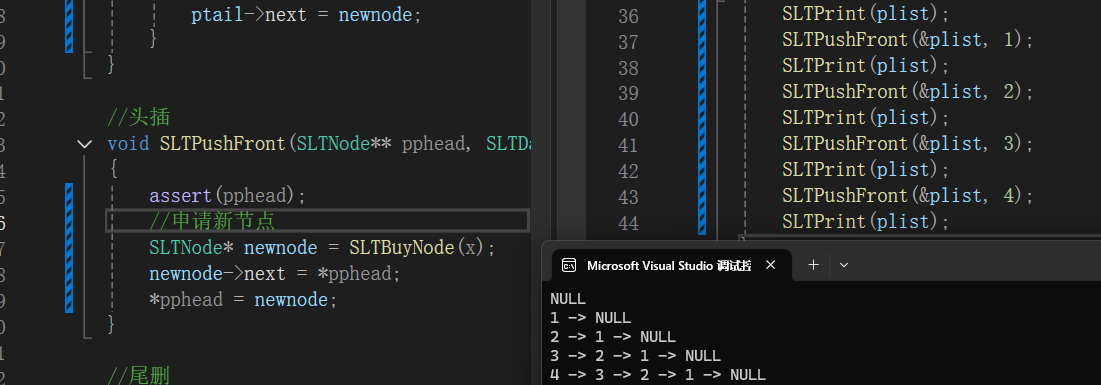Click console output line '2 -> 1 -> NULL'
The height and width of the screenshot is (385, 1101).
click(613, 337)
